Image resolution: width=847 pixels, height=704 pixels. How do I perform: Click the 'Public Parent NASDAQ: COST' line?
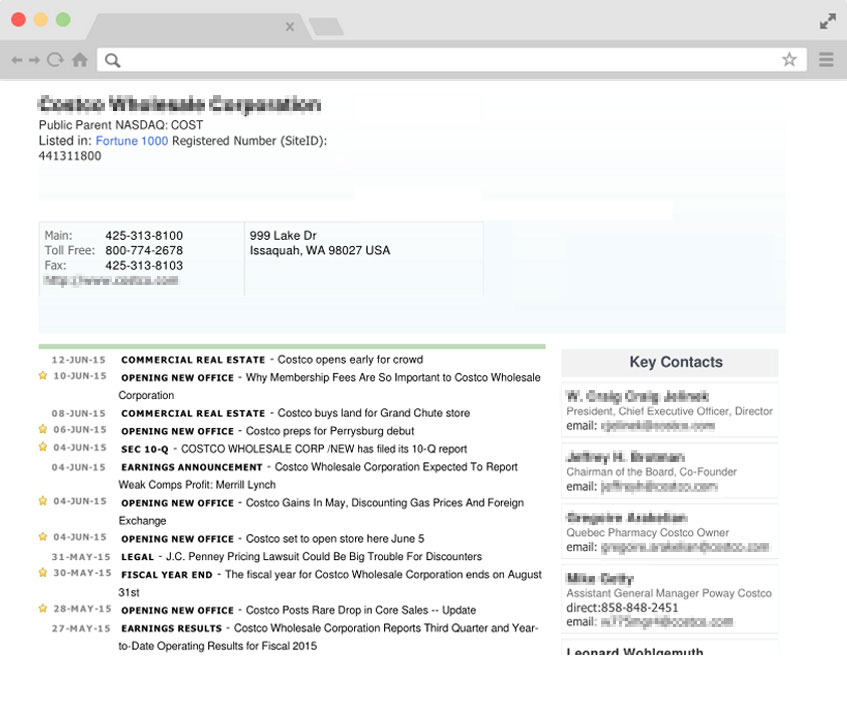point(121,125)
